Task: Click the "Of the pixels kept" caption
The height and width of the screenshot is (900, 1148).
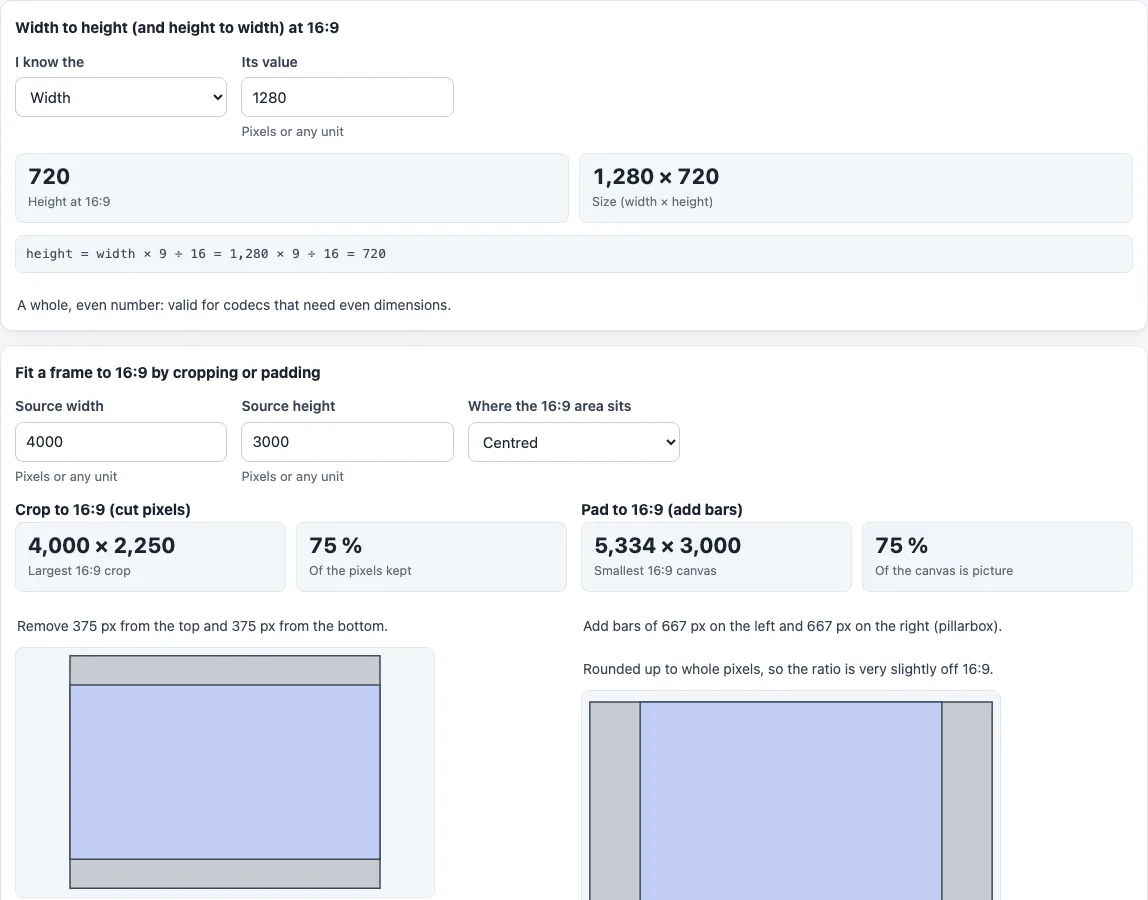Action: coord(360,570)
